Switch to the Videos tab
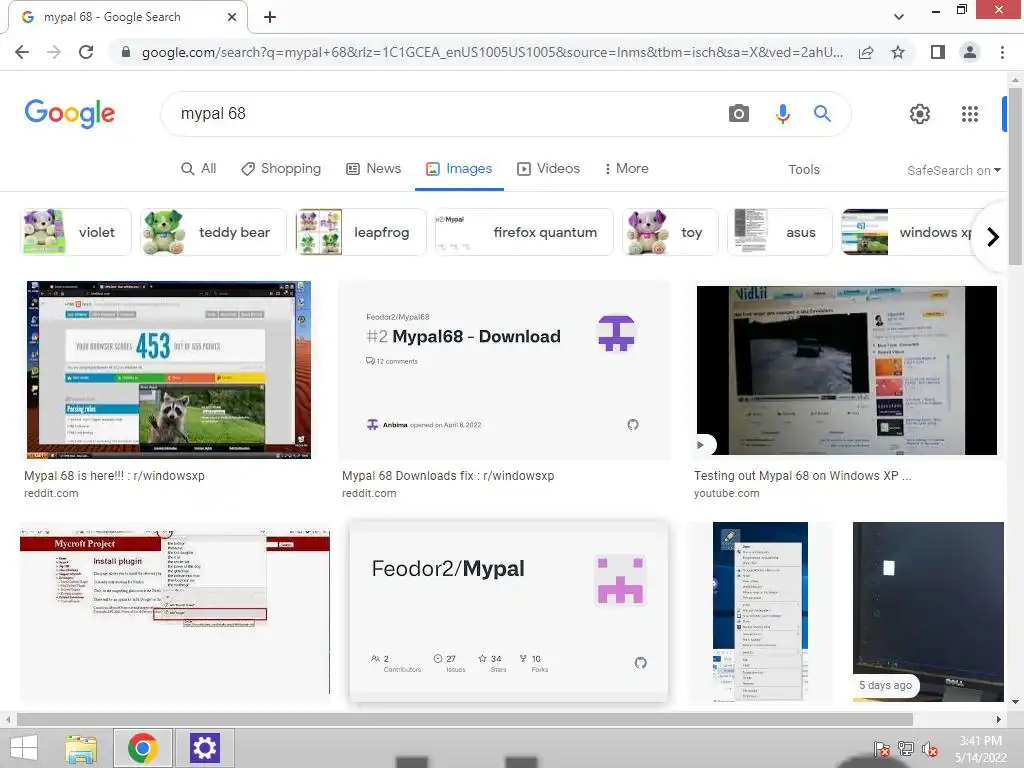This screenshot has height=768, width=1024. coord(548,168)
